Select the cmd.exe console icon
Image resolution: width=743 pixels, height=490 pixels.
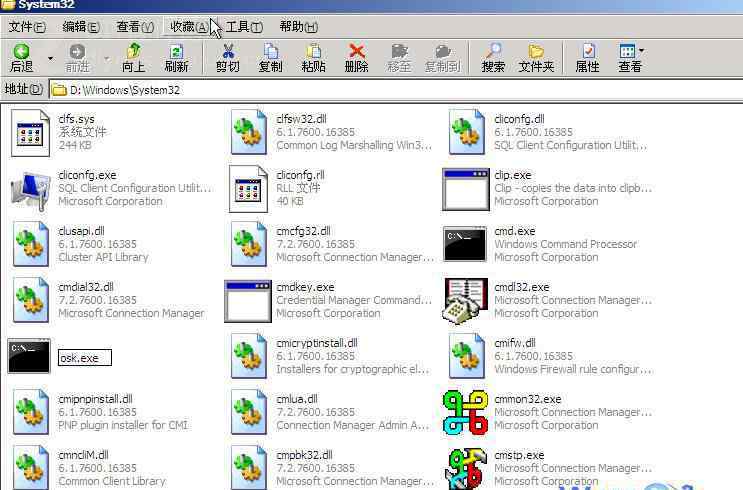(x=465, y=244)
